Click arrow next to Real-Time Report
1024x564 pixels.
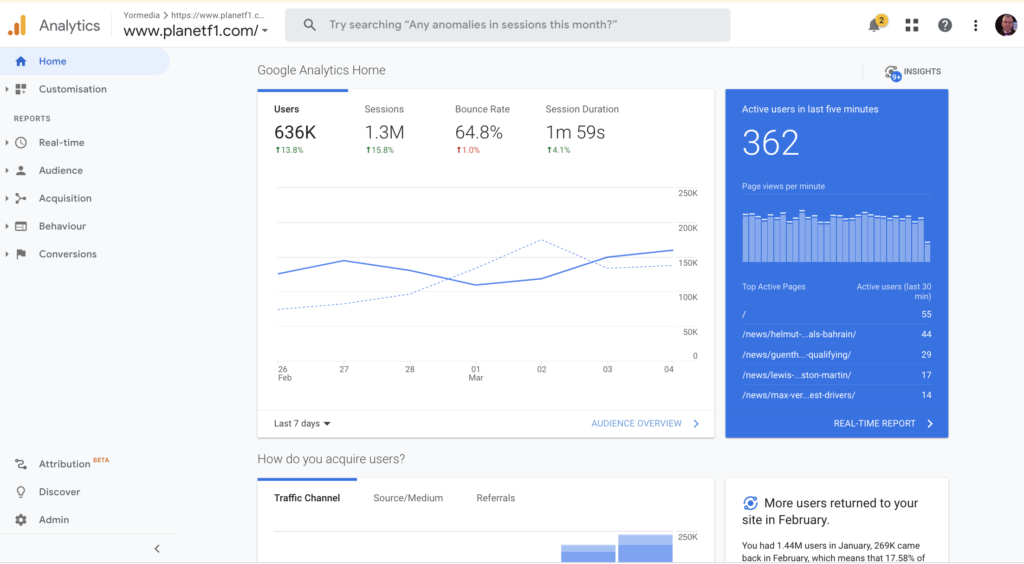point(930,424)
